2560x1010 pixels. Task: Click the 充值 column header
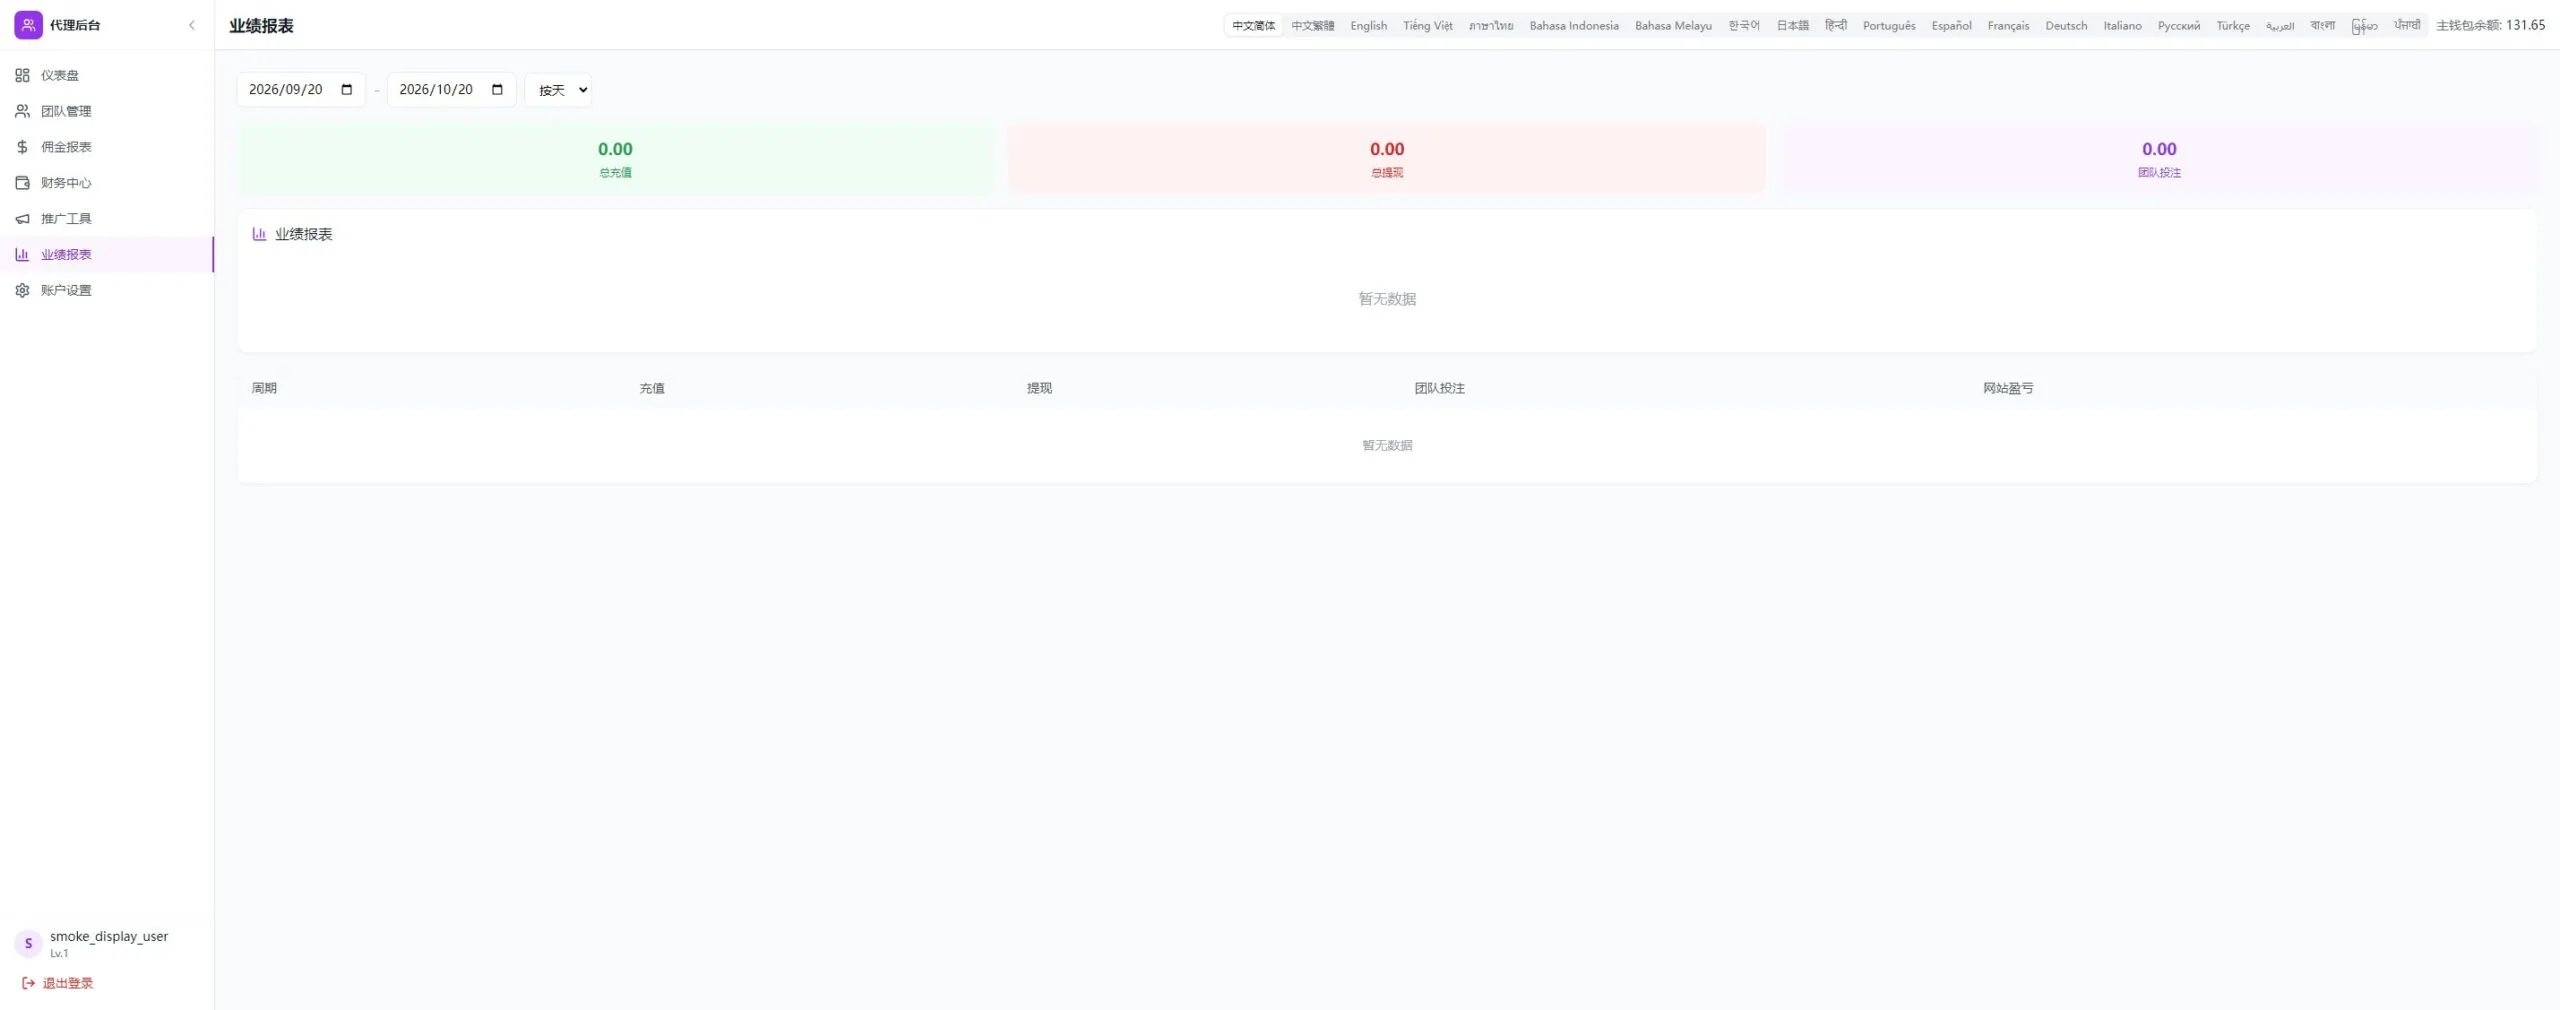(x=652, y=388)
